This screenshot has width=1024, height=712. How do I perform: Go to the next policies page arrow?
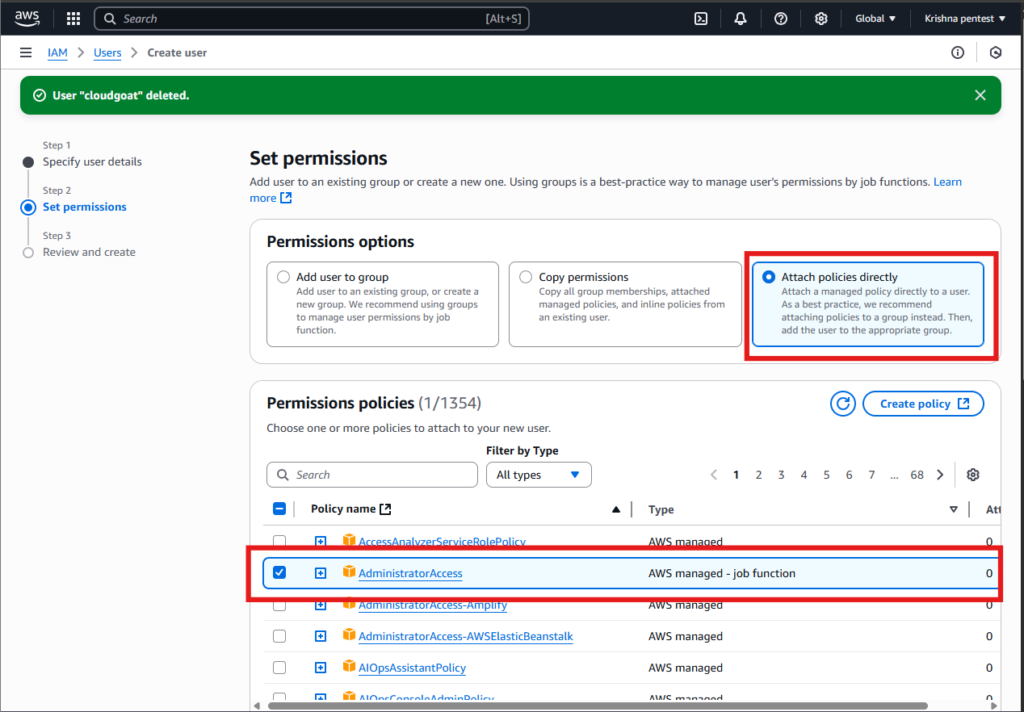click(x=940, y=475)
